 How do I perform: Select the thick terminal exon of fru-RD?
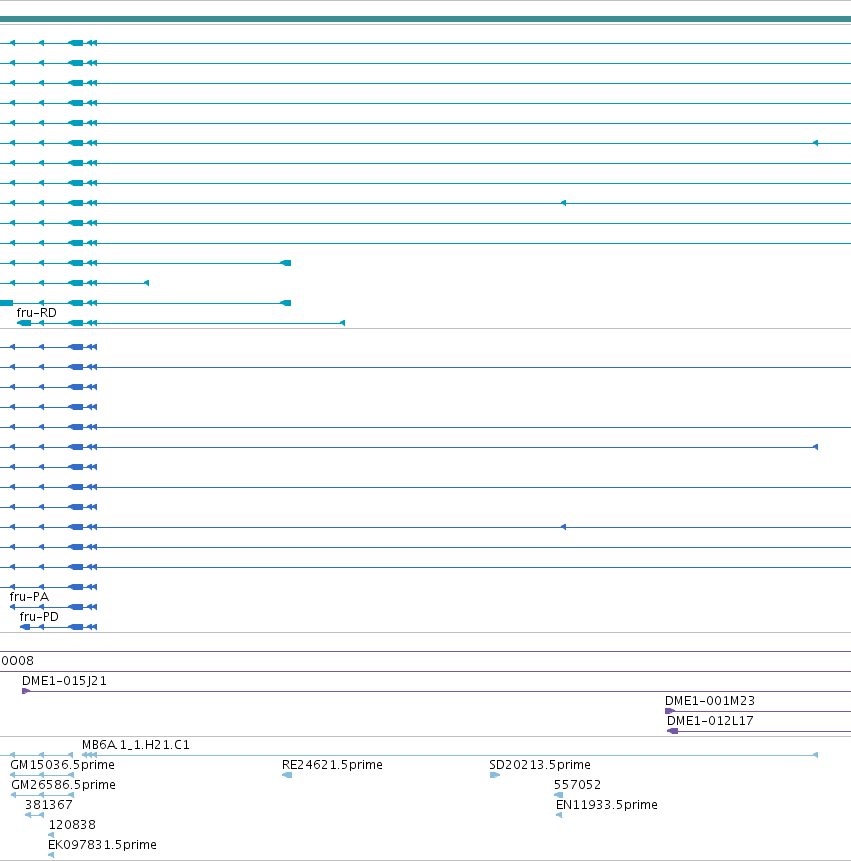pos(24,323)
